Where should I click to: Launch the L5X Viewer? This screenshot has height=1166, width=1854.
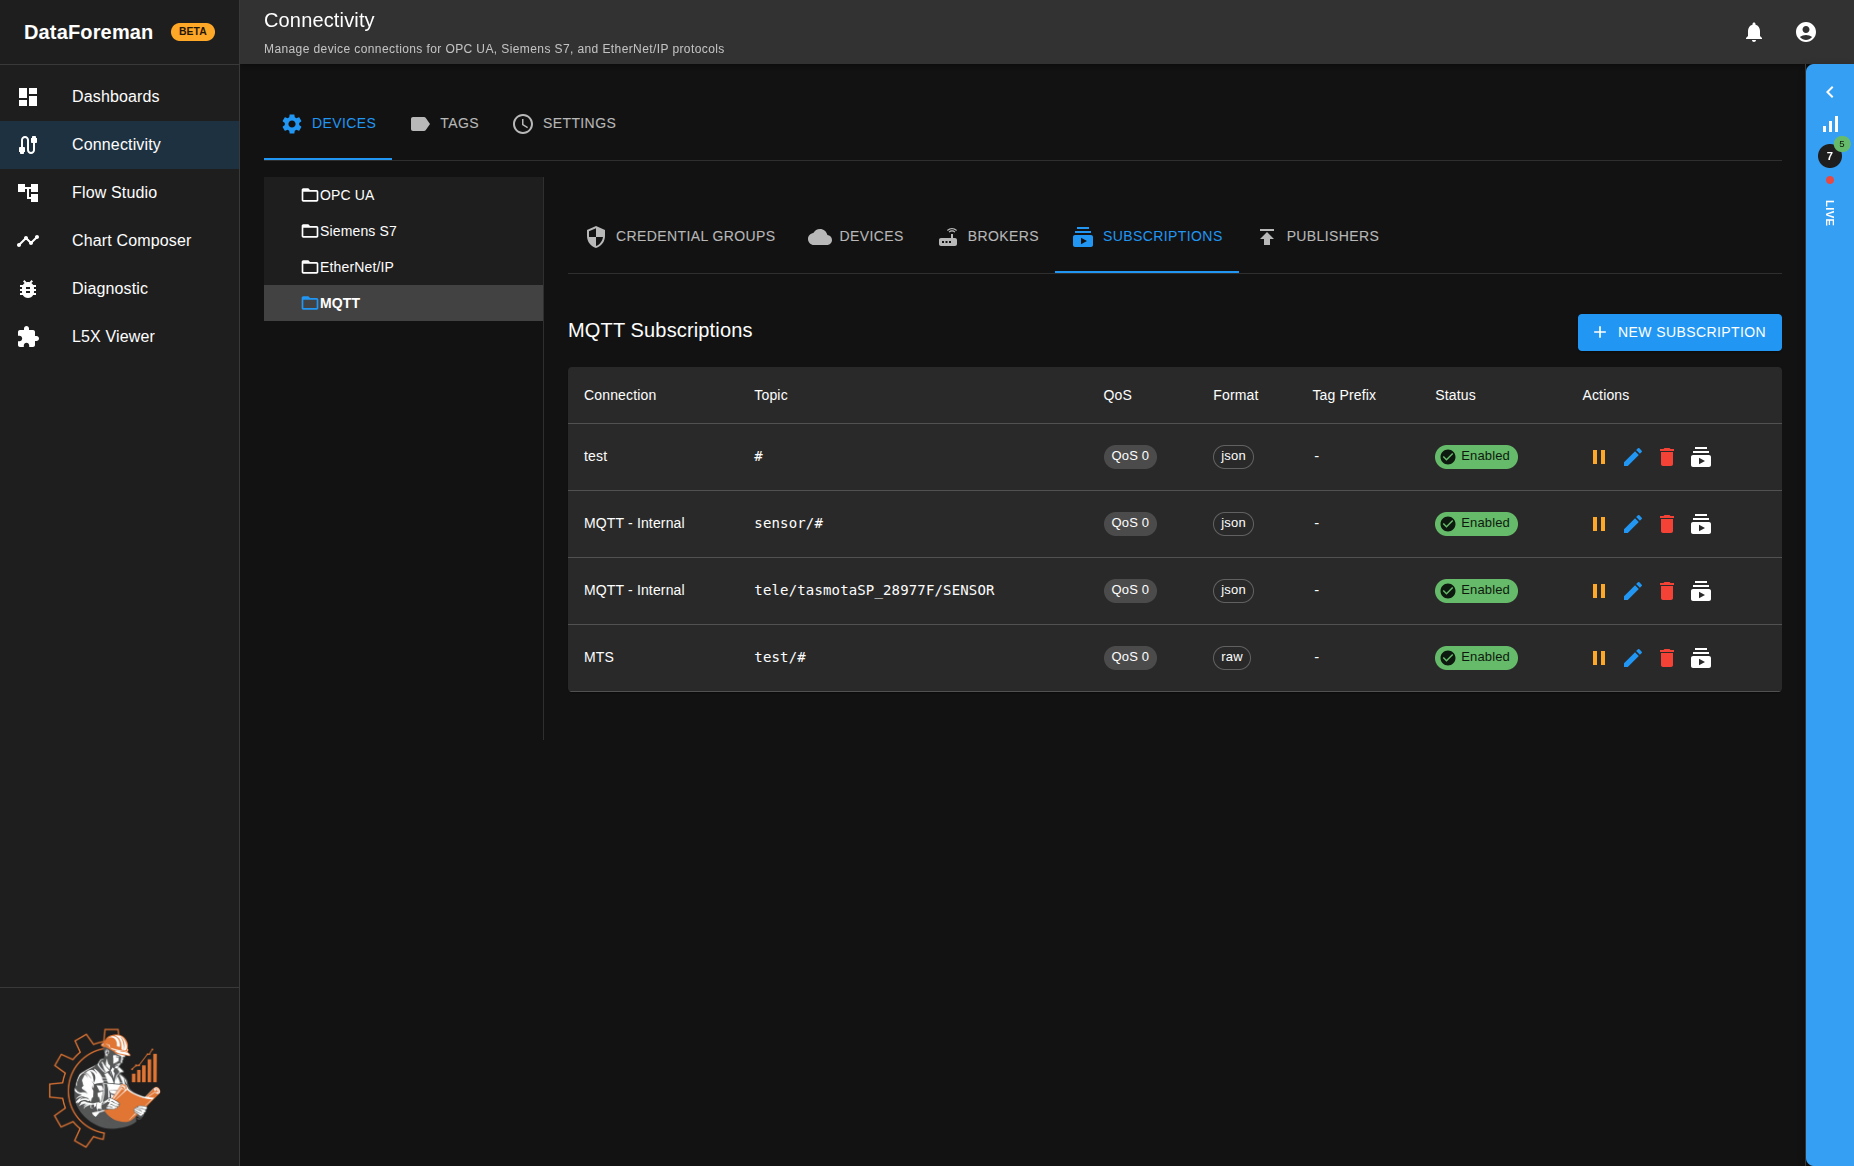pyautogui.click(x=113, y=336)
